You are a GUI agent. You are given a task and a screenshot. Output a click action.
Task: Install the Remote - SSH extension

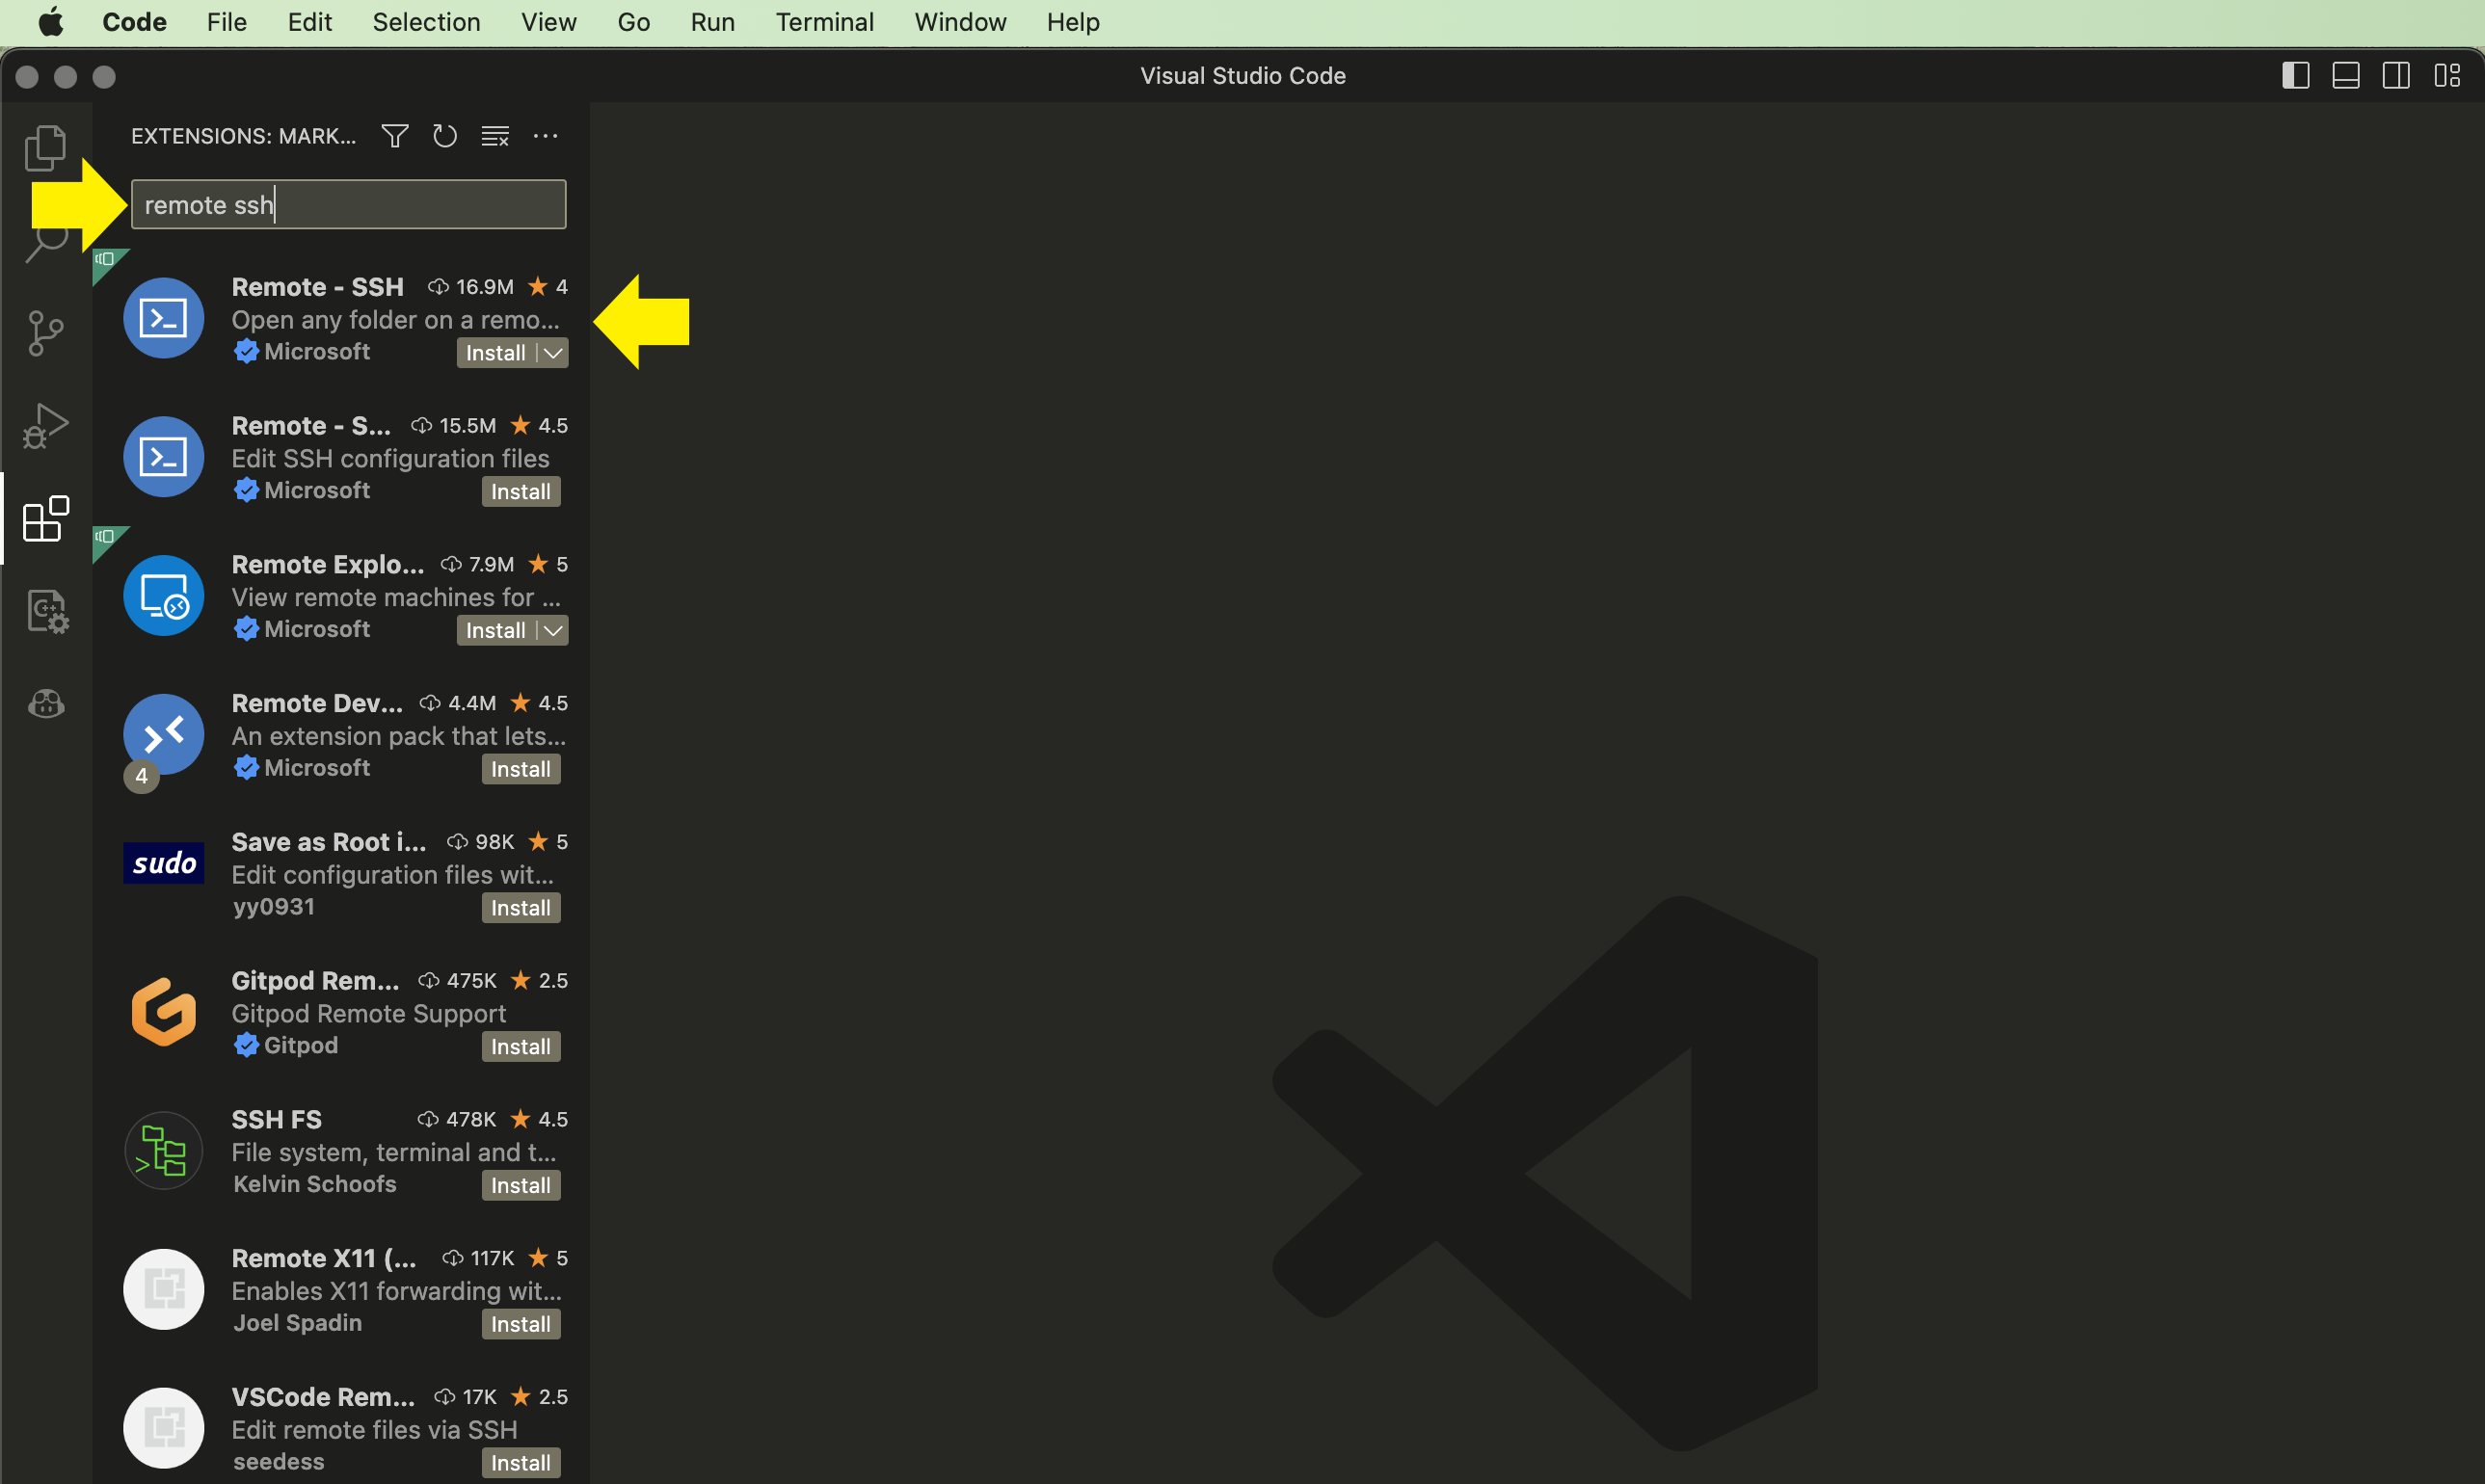495,353
